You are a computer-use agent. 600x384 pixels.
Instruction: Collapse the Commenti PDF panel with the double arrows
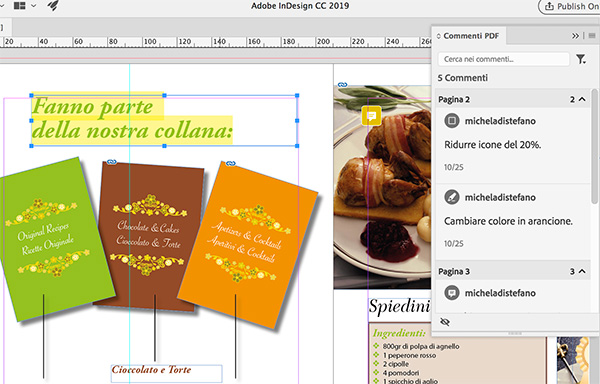tap(575, 36)
